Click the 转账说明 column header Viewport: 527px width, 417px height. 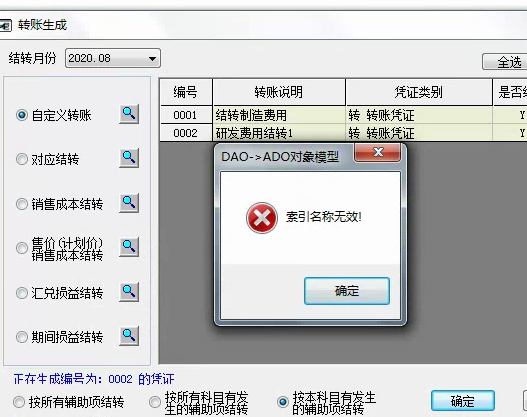279,92
